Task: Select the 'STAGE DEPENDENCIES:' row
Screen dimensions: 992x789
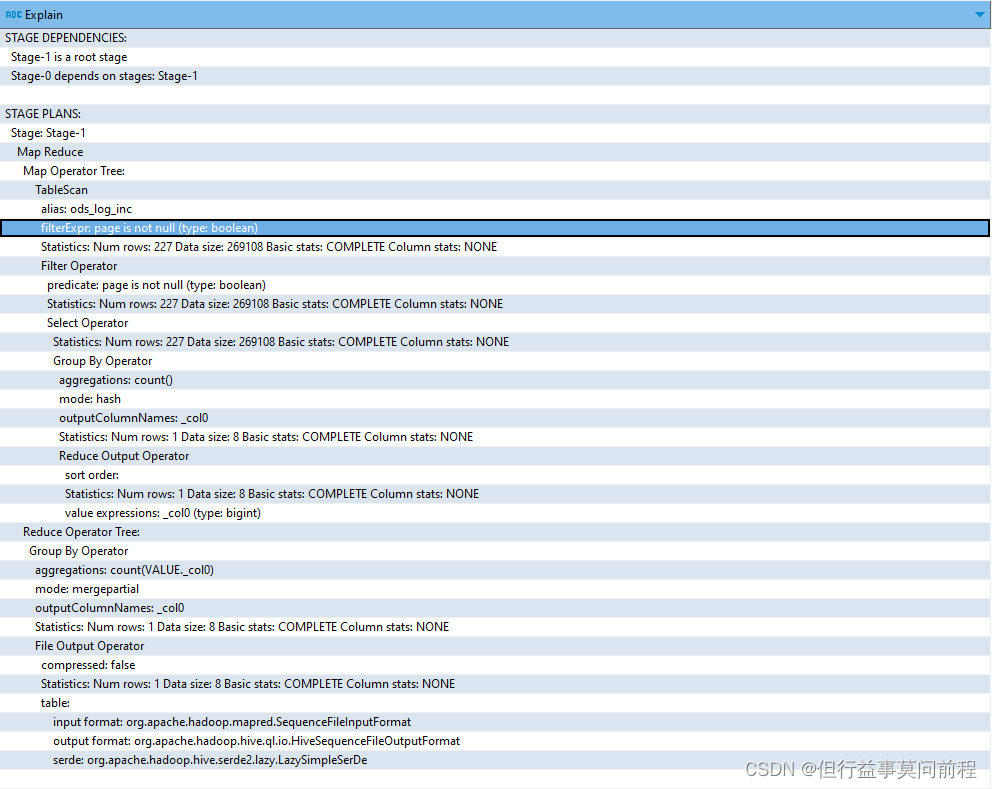Action: pyautogui.click(x=495, y=38)
